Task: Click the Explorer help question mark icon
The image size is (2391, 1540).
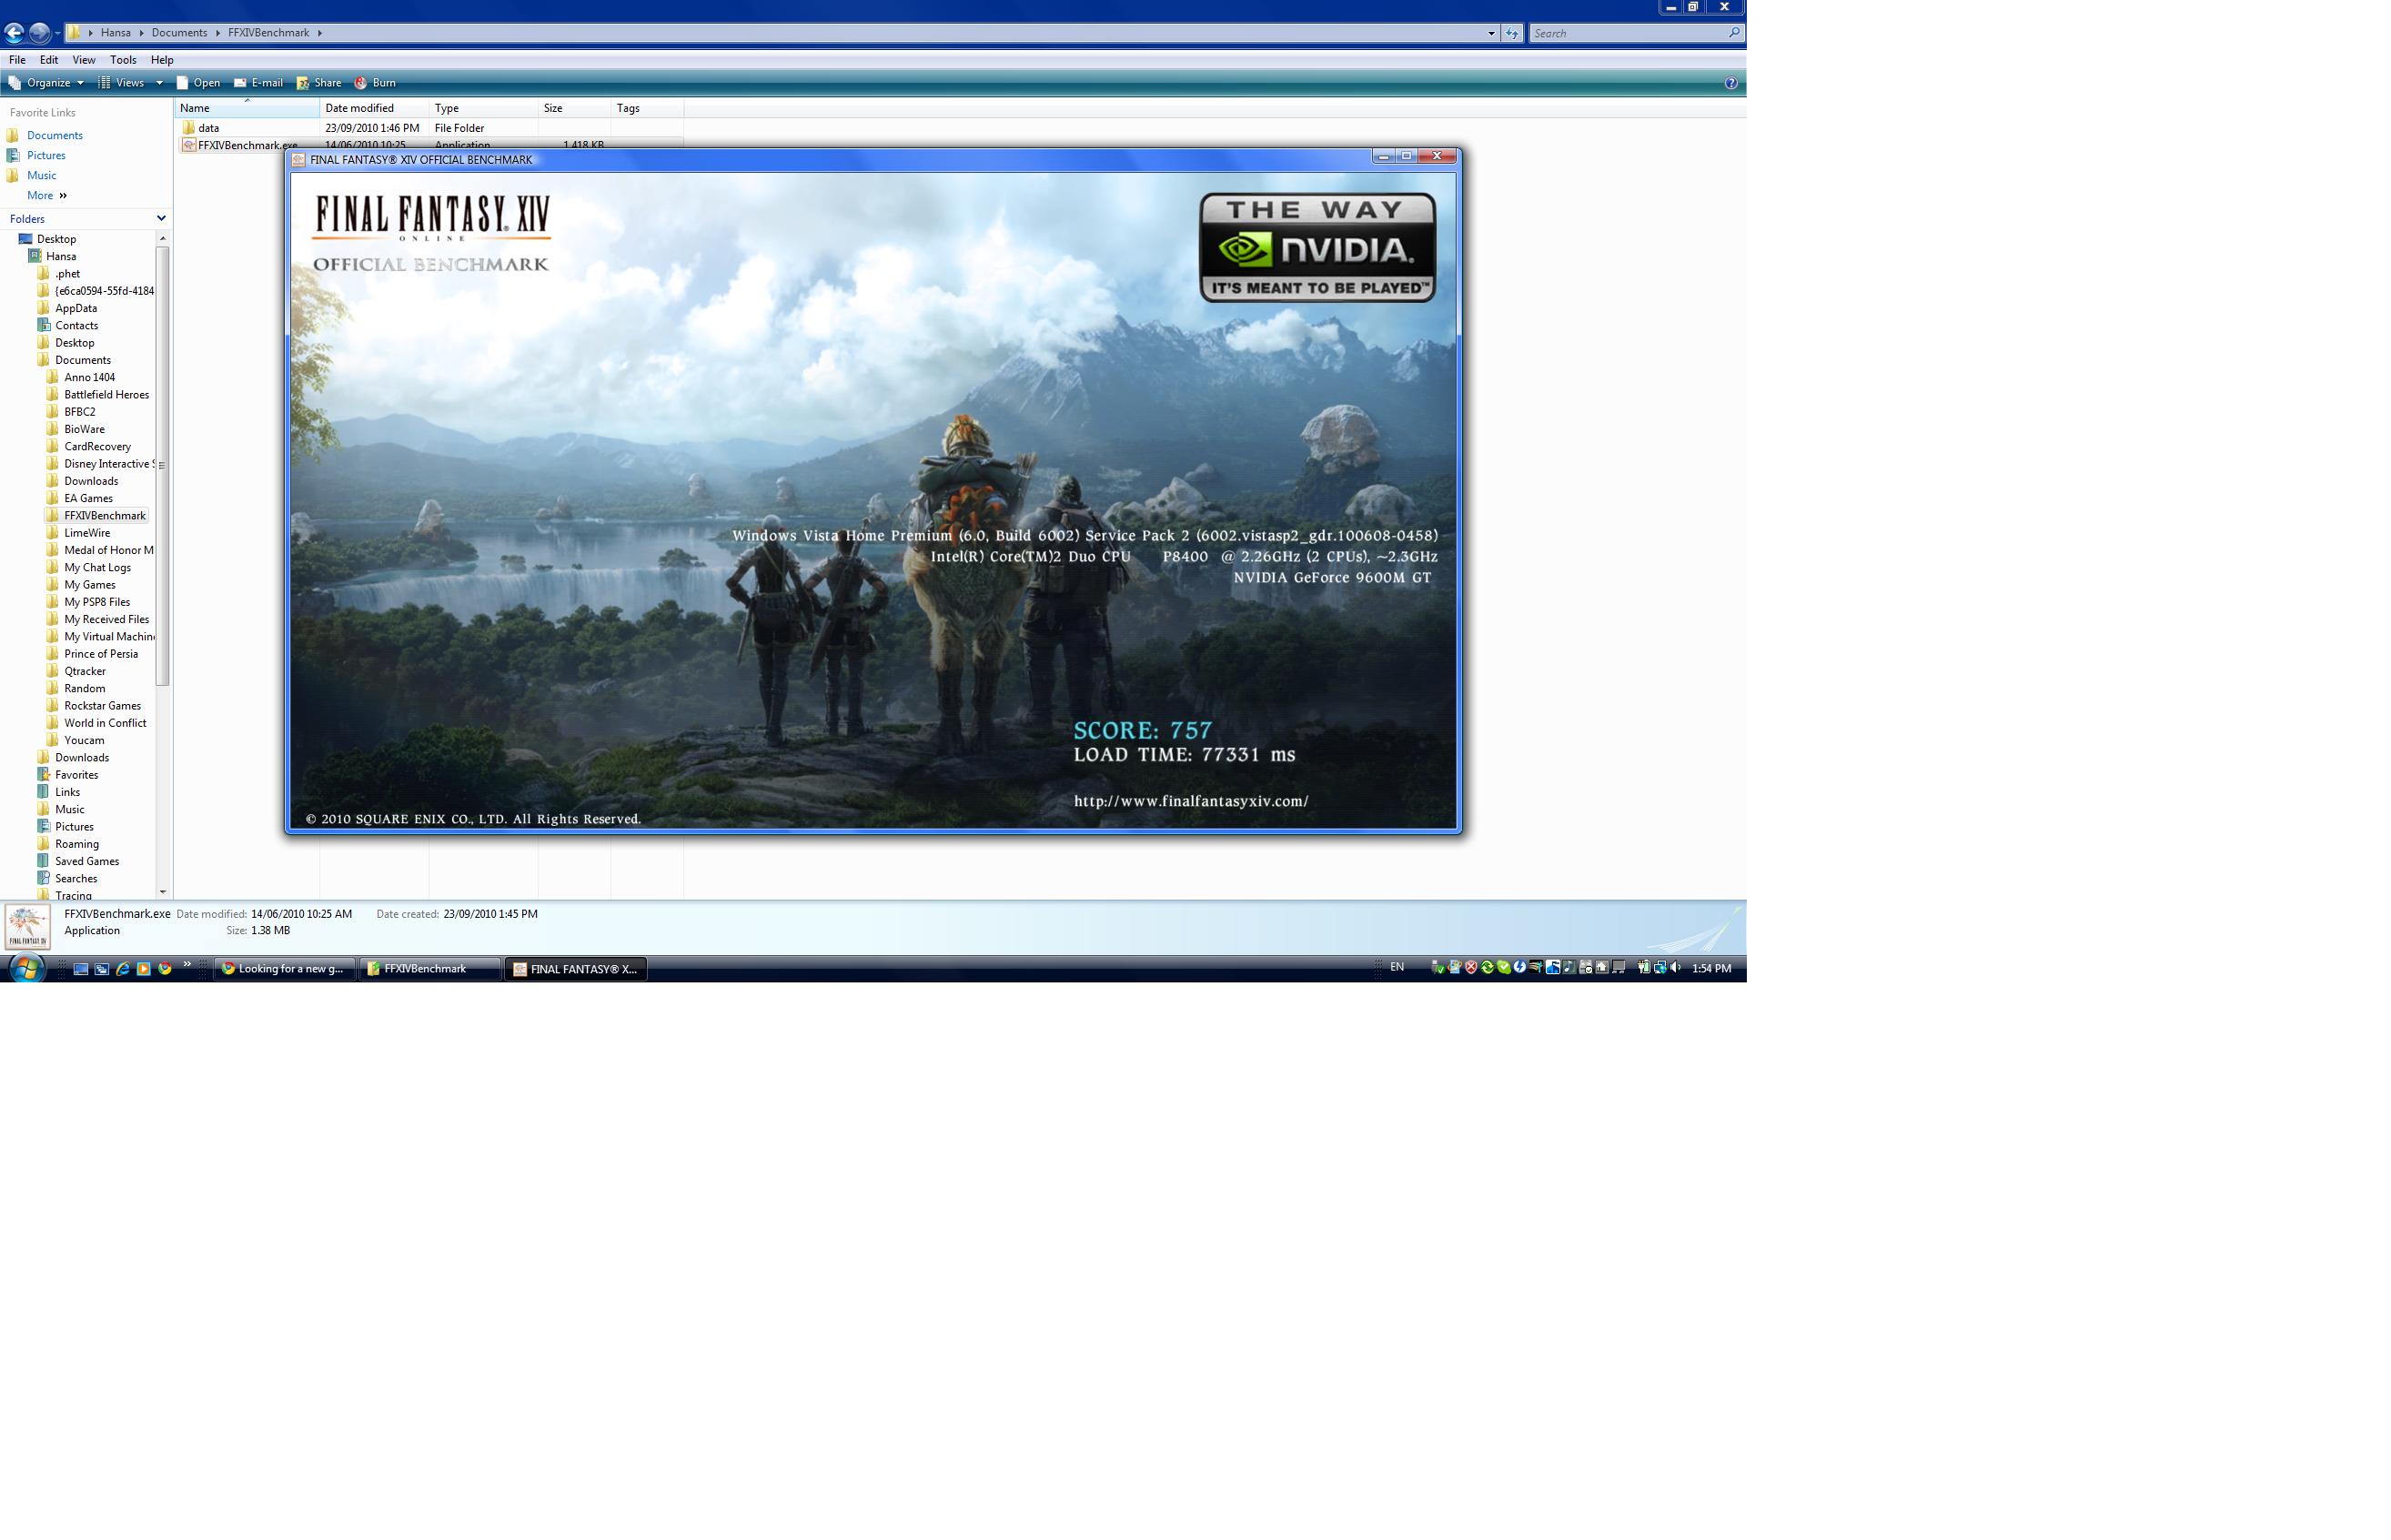Action: [x=1731, y=83]
